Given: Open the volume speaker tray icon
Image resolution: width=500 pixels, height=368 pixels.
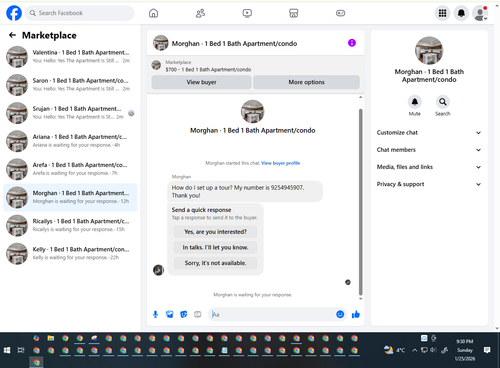Looking at the screenshot, I should pyautogui.click(x=433, y=350).
